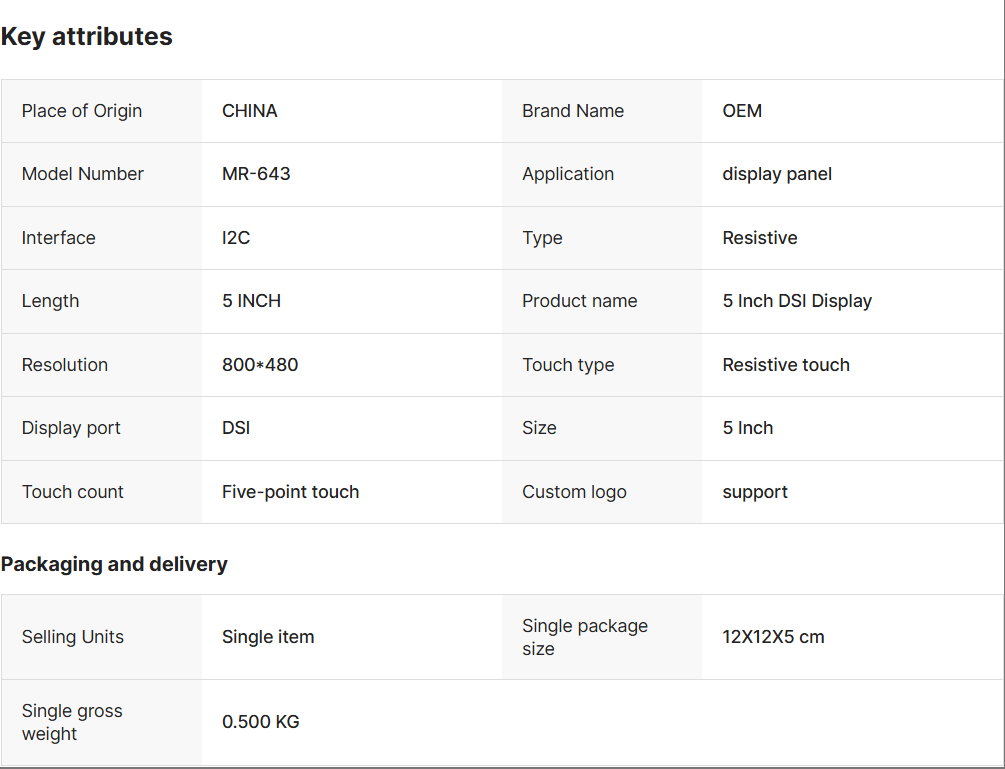Click the OEM brand name value
This screenshot has height=769, width=1005.
pyautogui.click(x=742, y=111)
